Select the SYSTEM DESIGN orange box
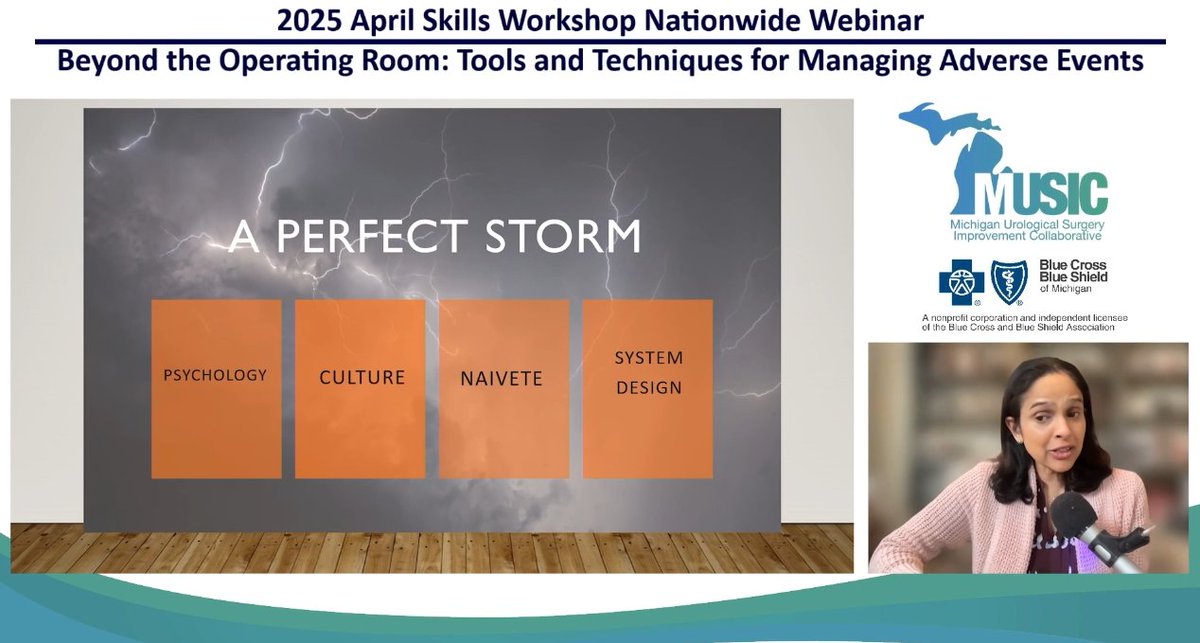1200x643 pixels. click(648, 389)
